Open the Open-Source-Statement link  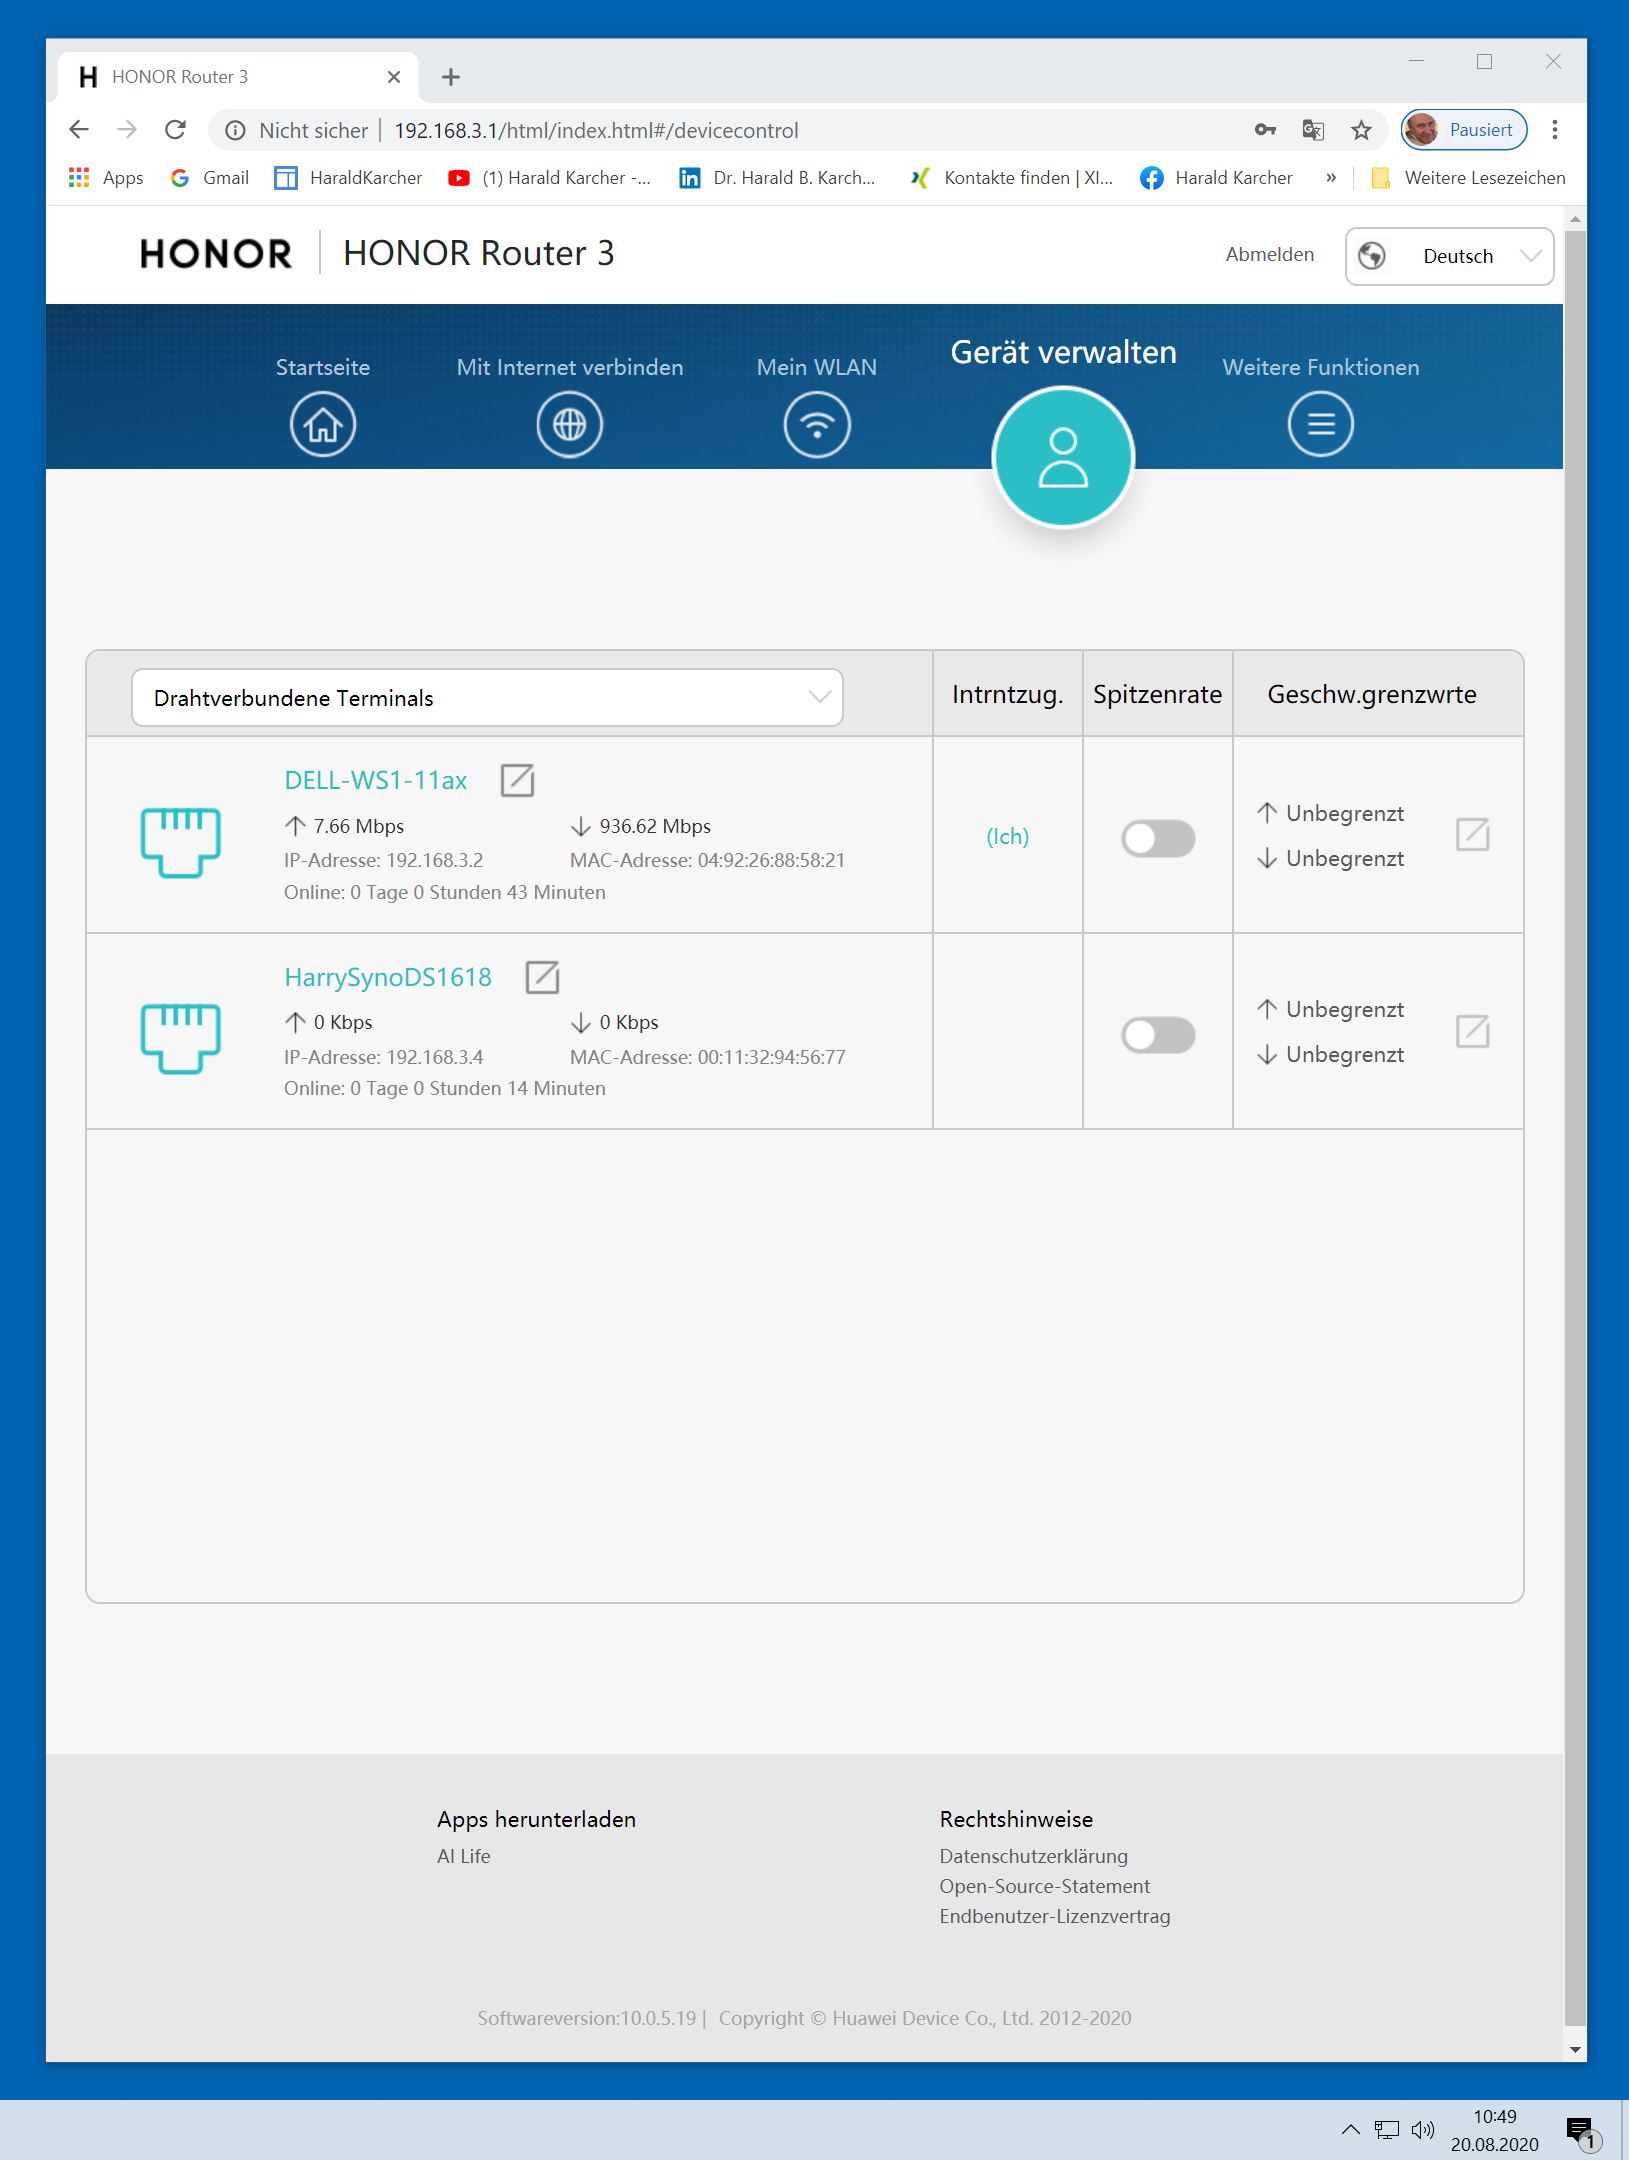1045,1886
